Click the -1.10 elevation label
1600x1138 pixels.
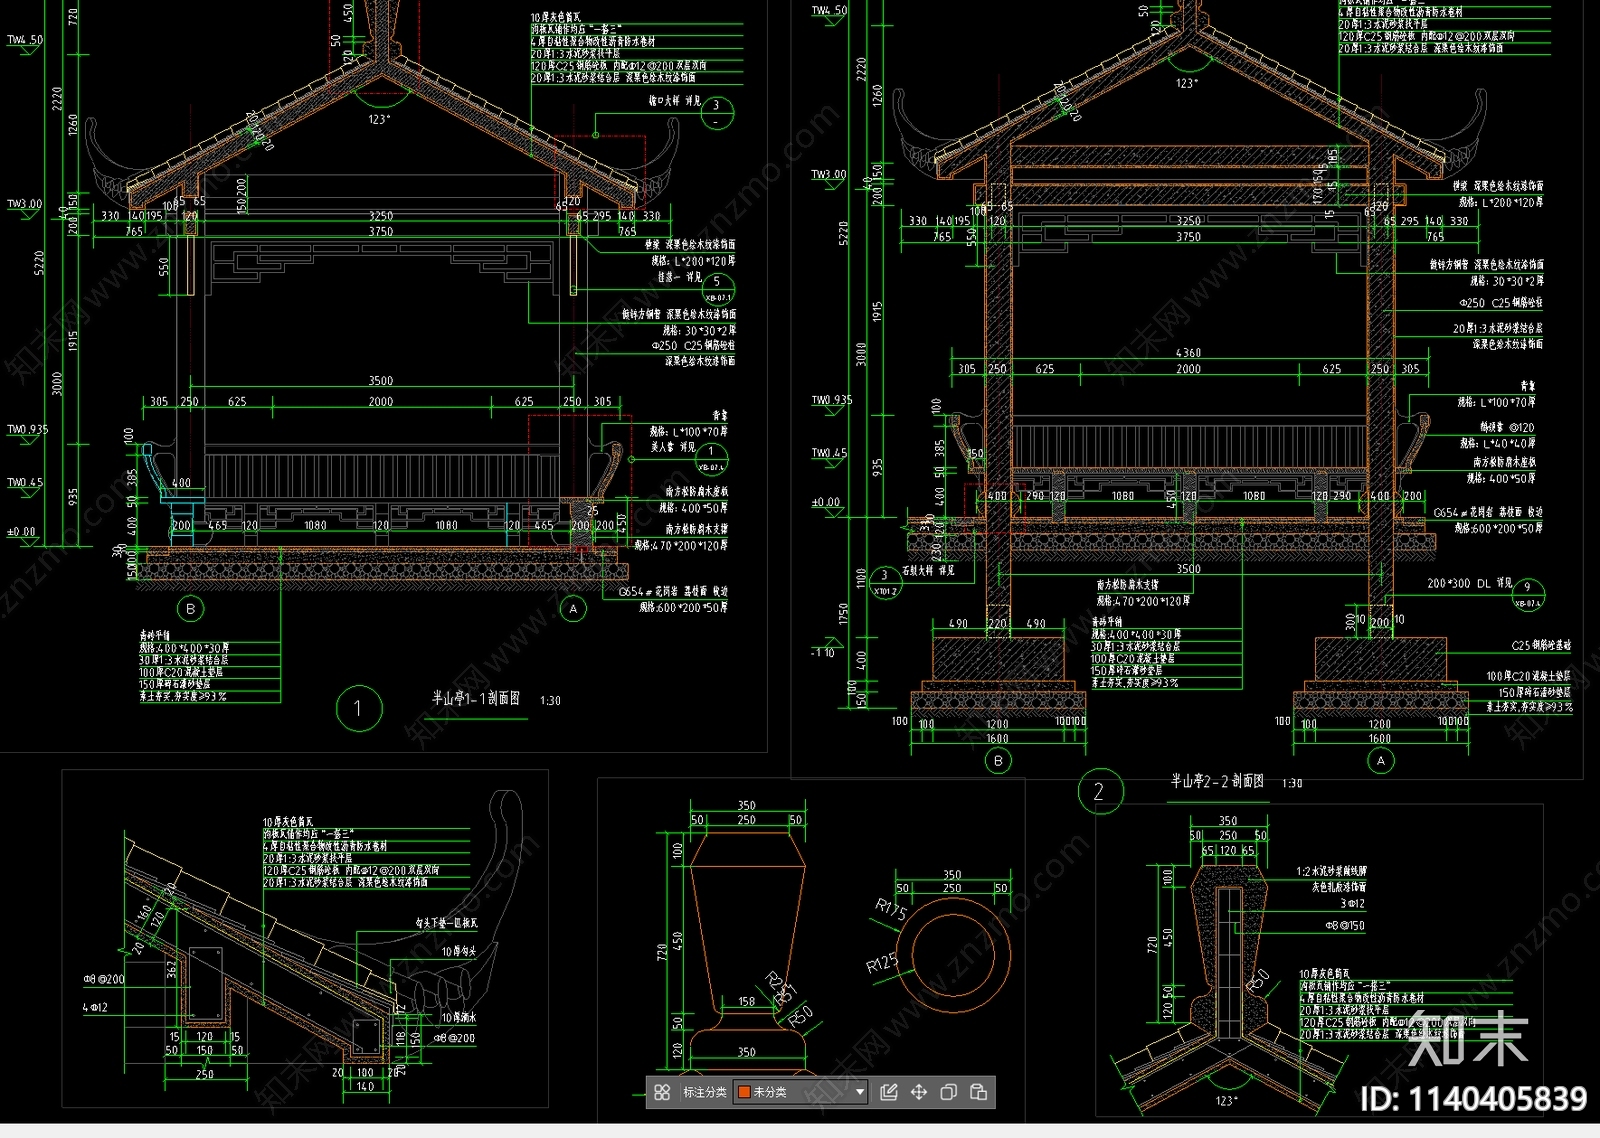[x=823, y=652]
